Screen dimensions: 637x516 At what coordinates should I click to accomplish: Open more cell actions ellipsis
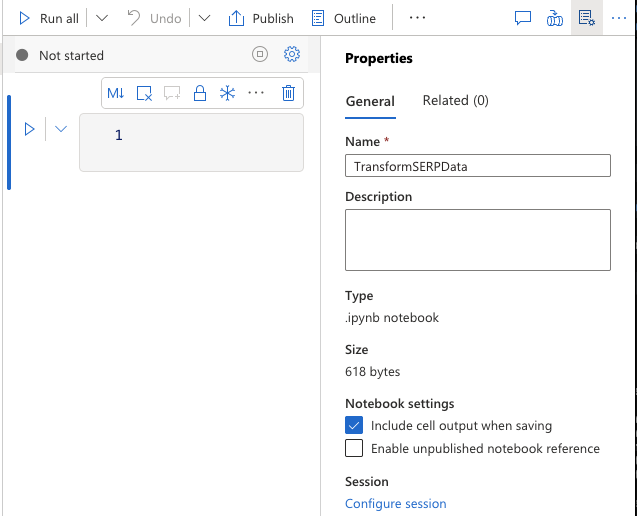(x=256, y=93)
